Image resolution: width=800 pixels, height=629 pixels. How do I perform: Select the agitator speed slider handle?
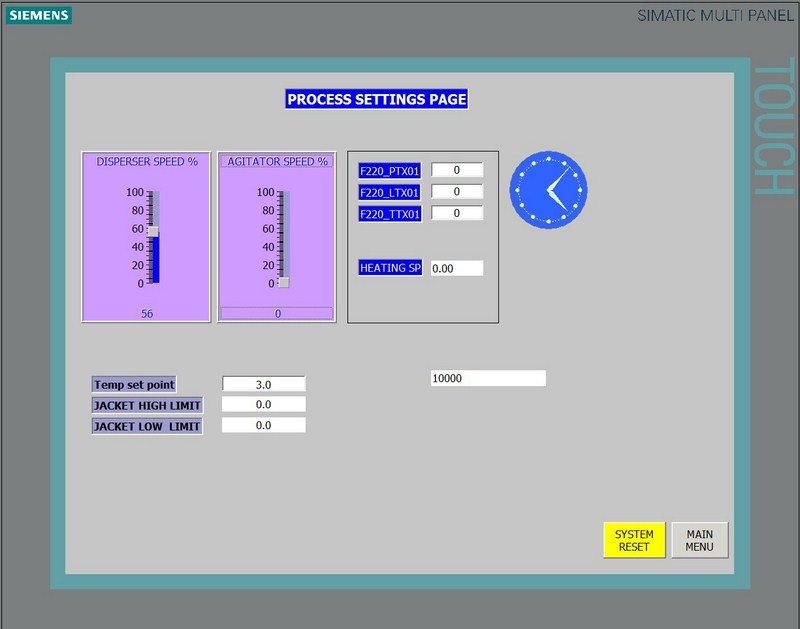(285, 283)
